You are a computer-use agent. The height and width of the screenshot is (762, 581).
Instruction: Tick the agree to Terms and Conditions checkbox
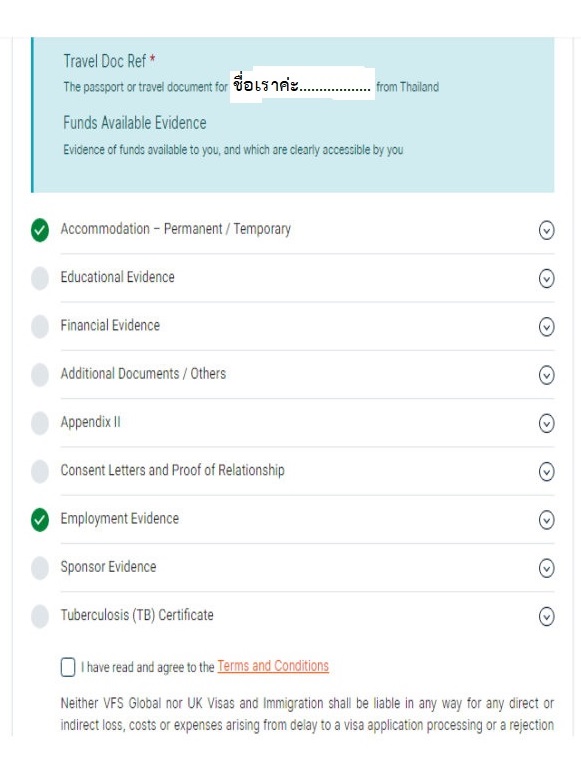point(68,667)
